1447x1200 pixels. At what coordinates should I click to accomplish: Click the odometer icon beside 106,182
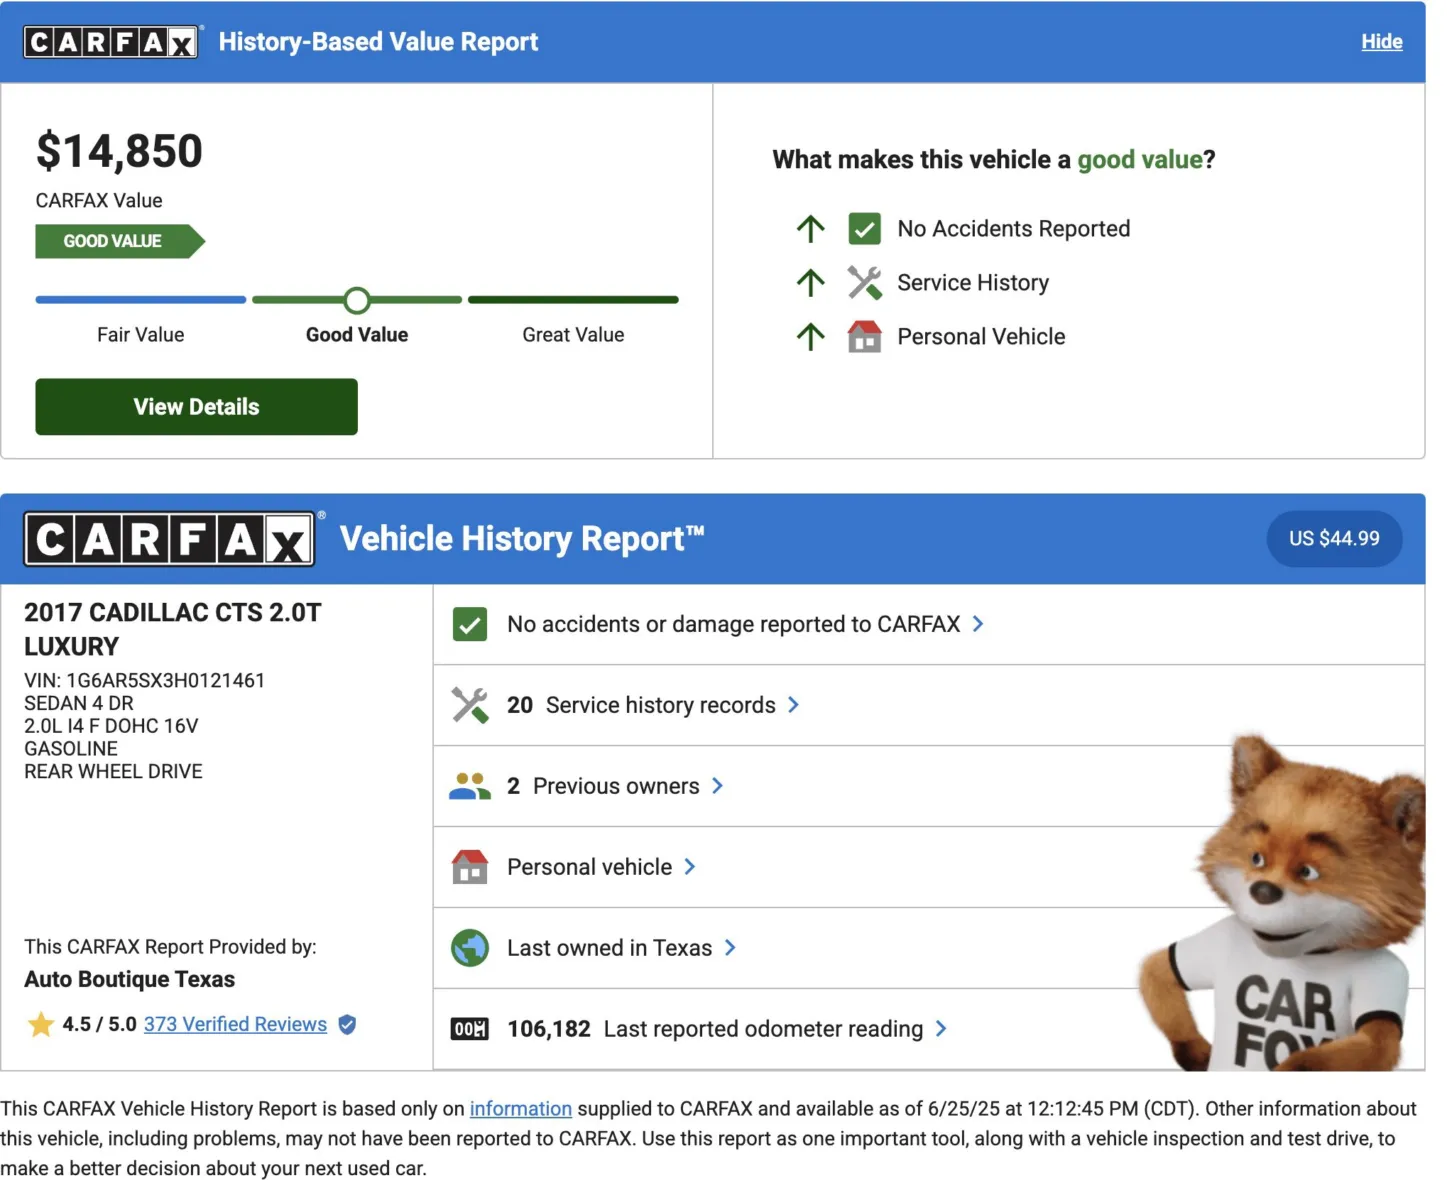pos(470,1030)
